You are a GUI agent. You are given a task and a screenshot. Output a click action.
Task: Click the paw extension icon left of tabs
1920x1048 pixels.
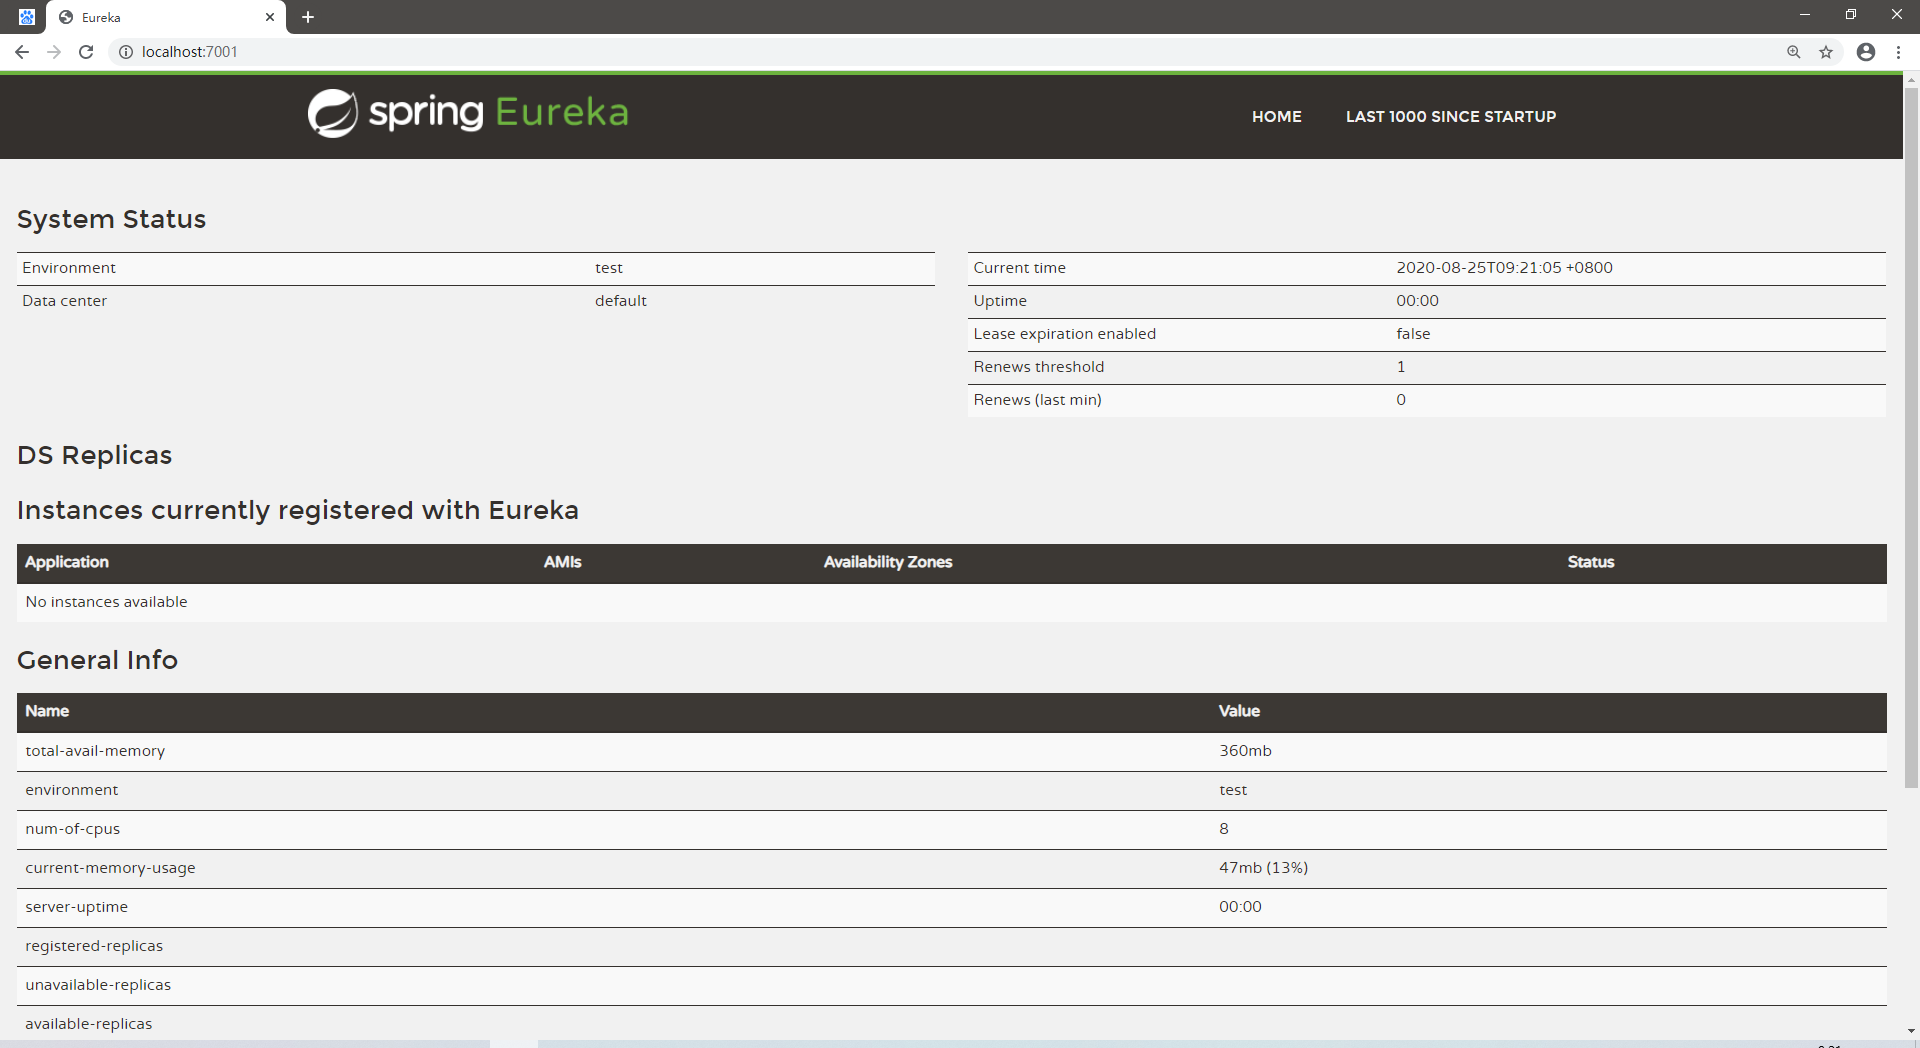point(27,17)
